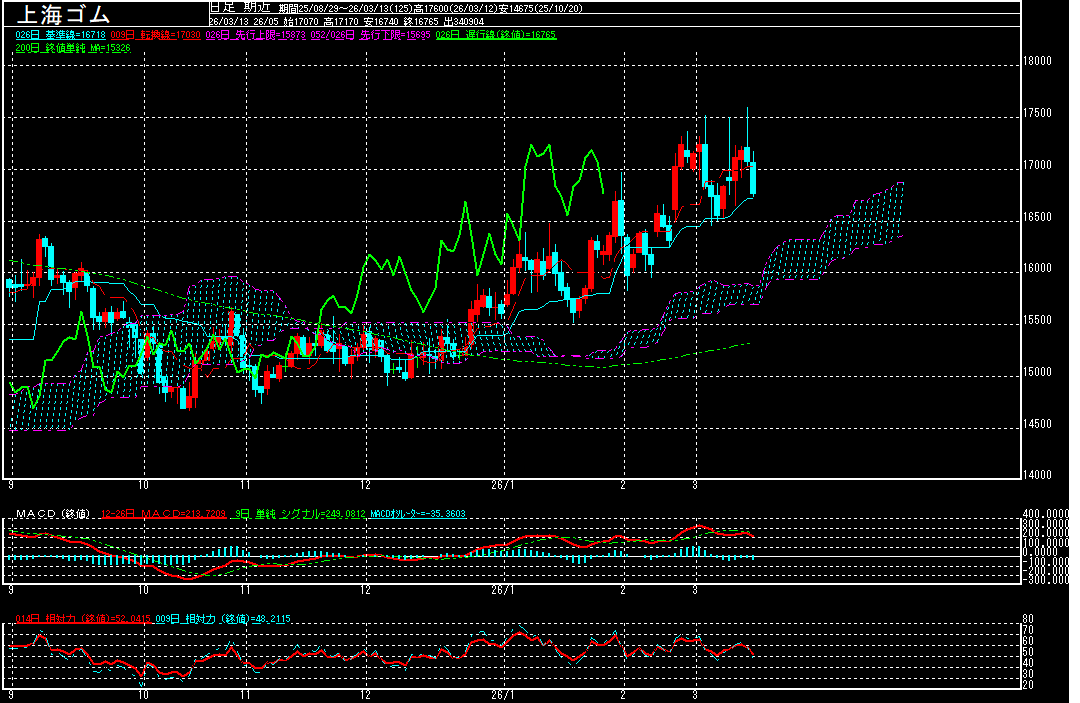Image resolution: width=1080 pixels, height=703 pixels.
Task: Click the 14000 price axis label
Action: (x=1038, y=475)
